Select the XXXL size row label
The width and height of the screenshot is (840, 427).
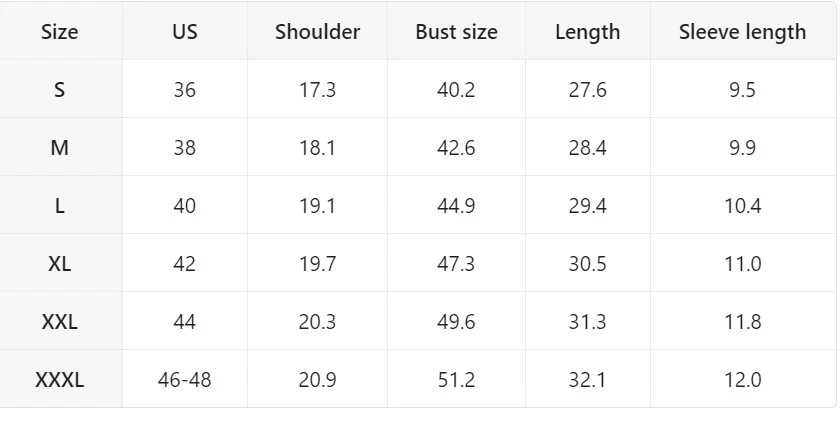coord(60,380)
